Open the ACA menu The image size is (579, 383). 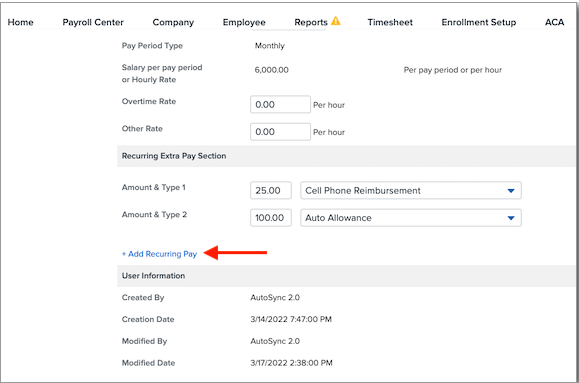(554, 22)
